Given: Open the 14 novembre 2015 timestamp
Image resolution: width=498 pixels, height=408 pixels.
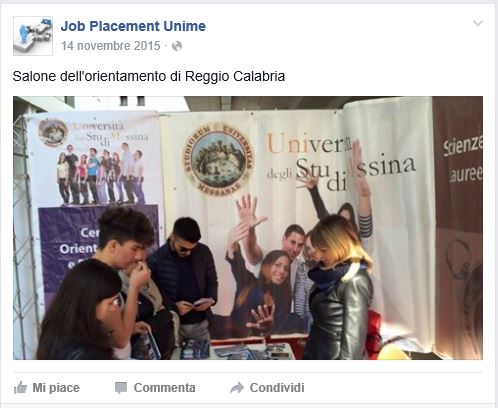Looking at the screenshot, I should [x=111, y=46].
